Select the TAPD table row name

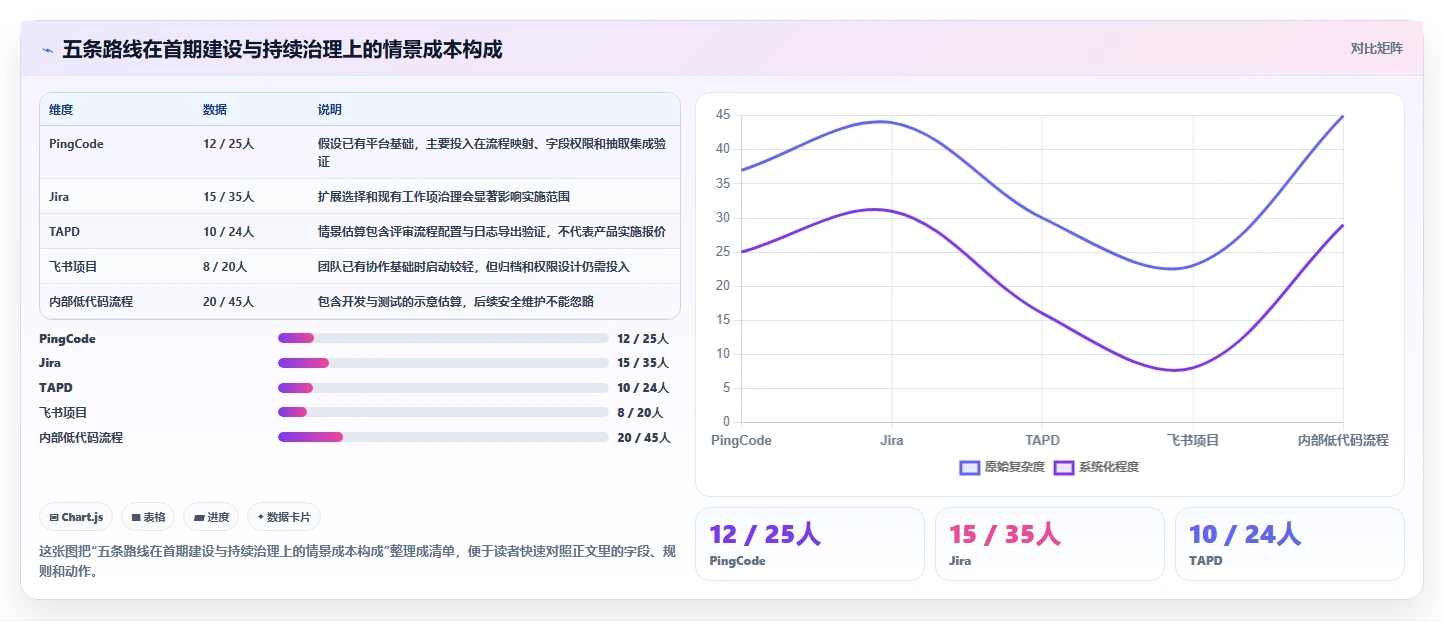[64, 232]
